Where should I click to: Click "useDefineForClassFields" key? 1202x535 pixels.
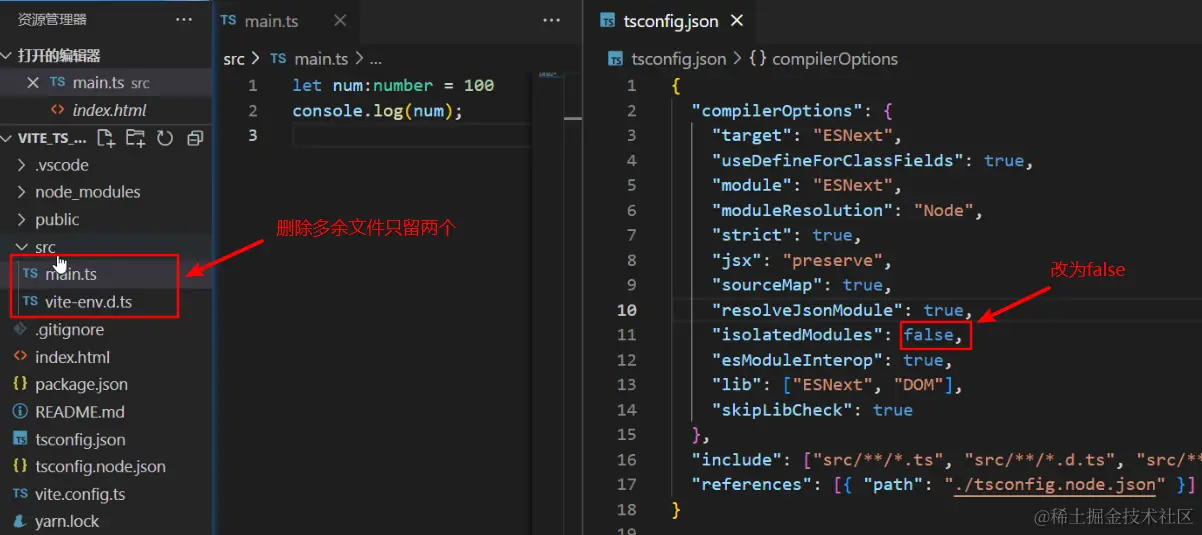839,160
